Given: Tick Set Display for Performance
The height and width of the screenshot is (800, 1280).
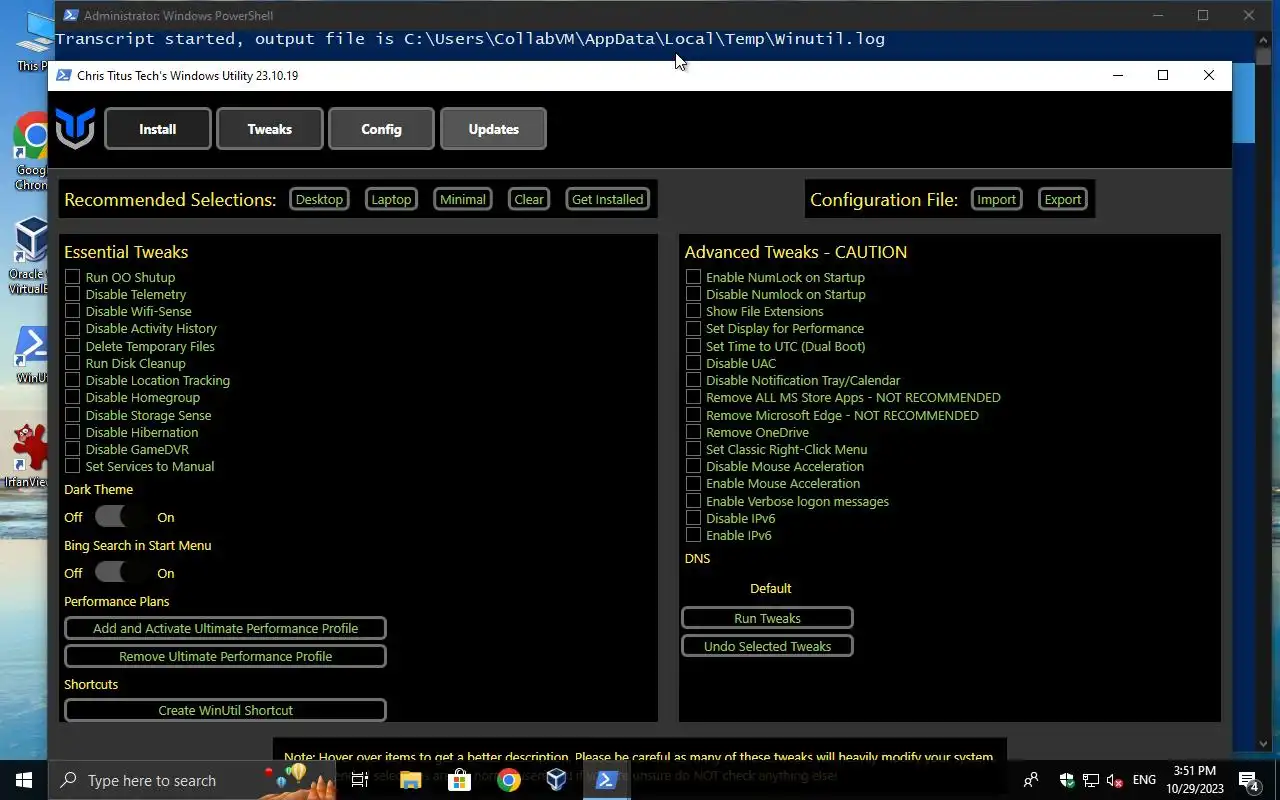Looking at the screenshot, I should pyautogui.click(x=693, y=328).
